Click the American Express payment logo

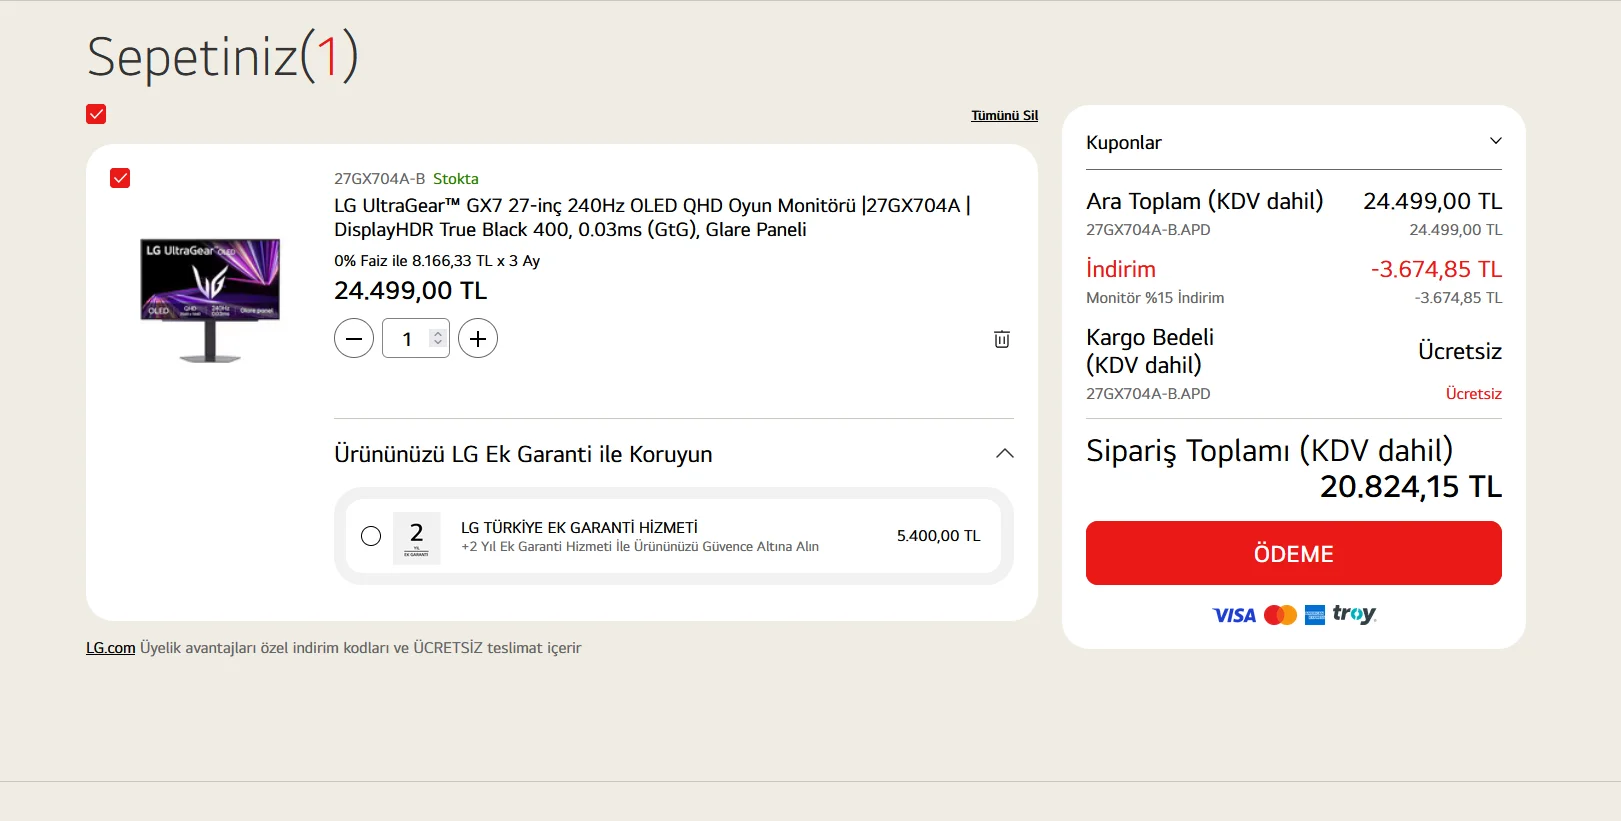tap(1315, 614)
